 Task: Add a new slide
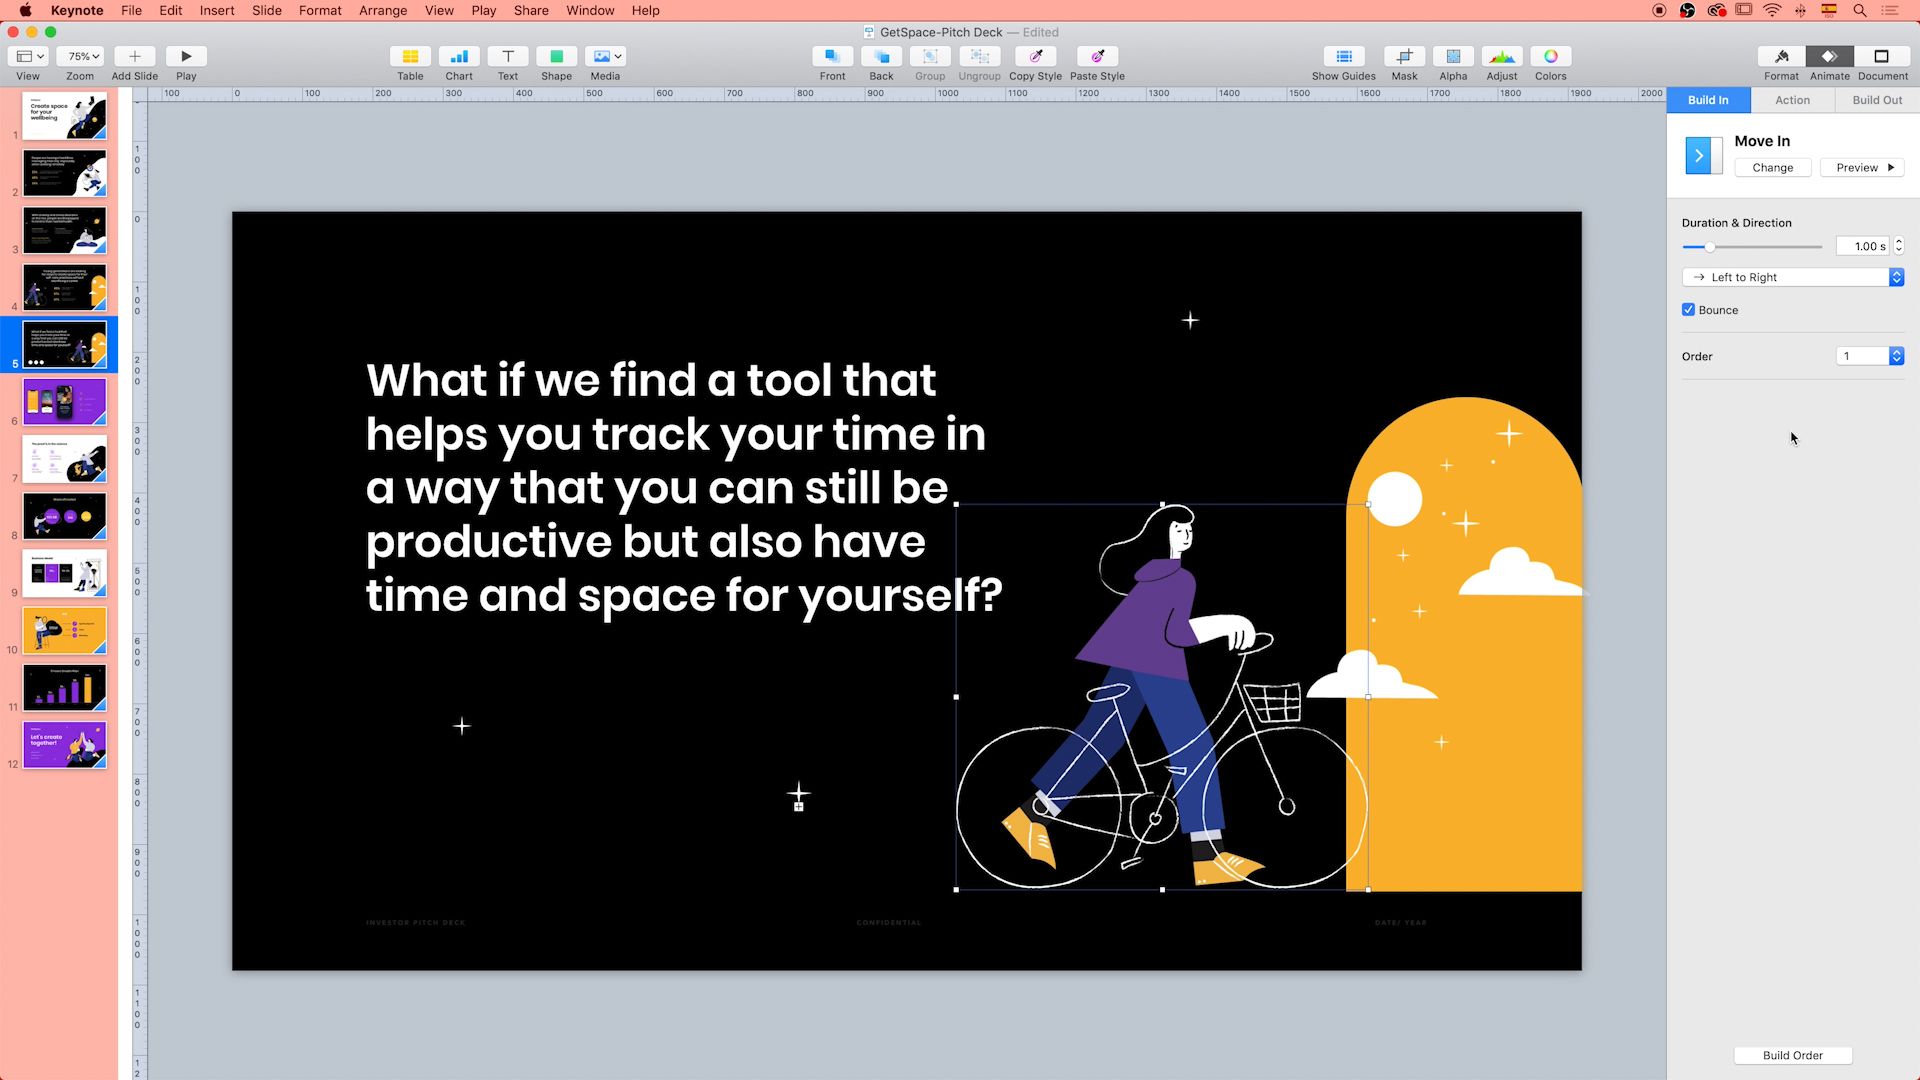click(x=135, y=57)
